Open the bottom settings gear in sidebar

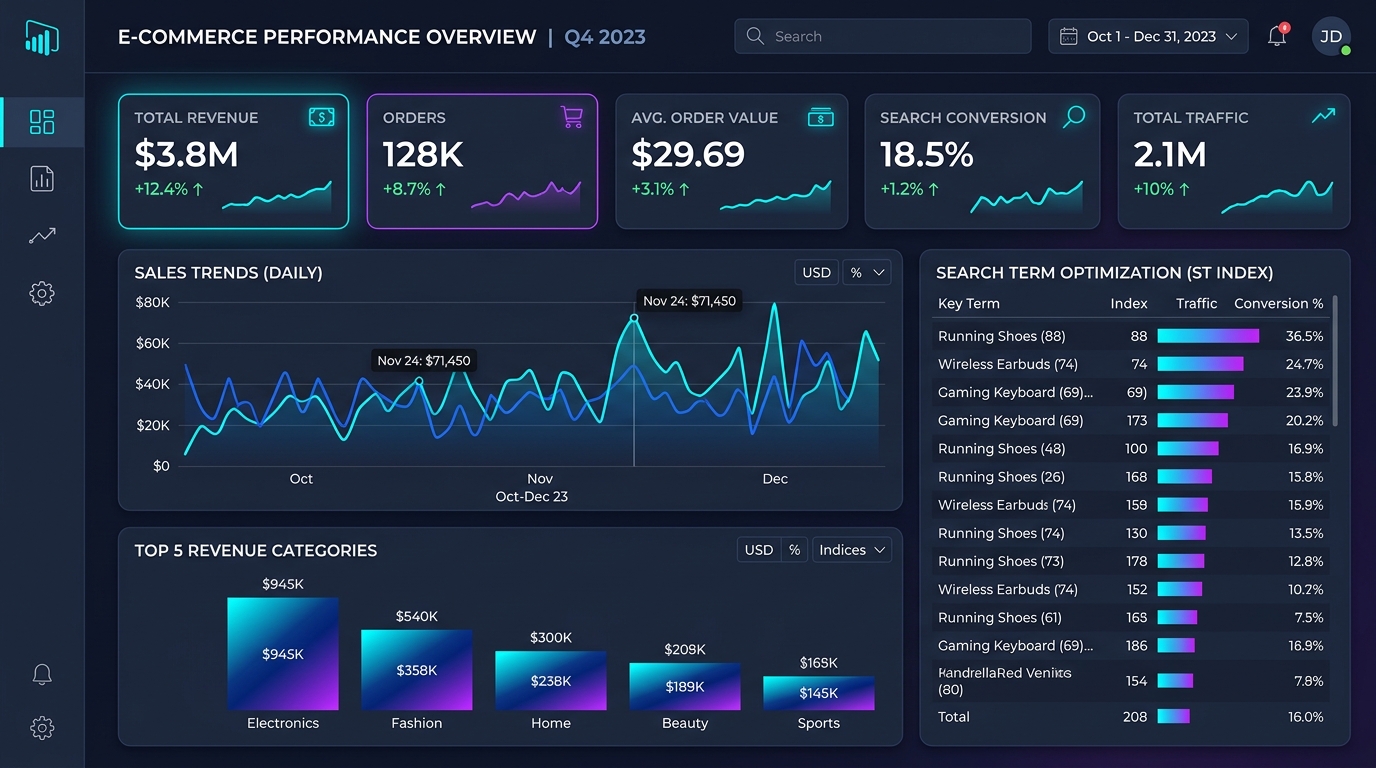[x=42, y=728]
